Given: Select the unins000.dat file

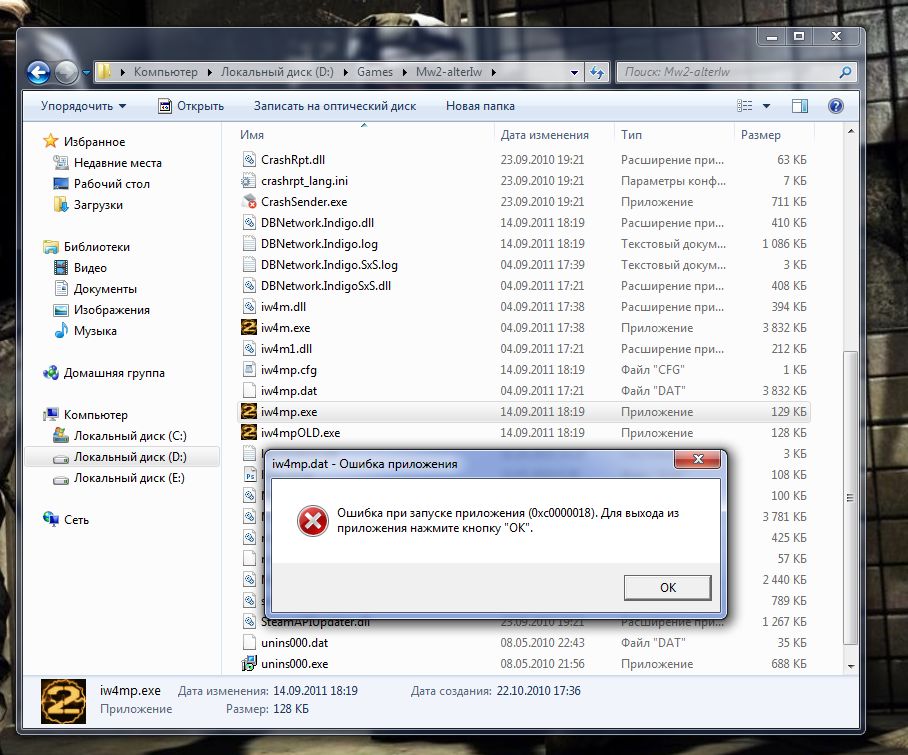Looking at the screenshot, I should [x=294, y=643].
